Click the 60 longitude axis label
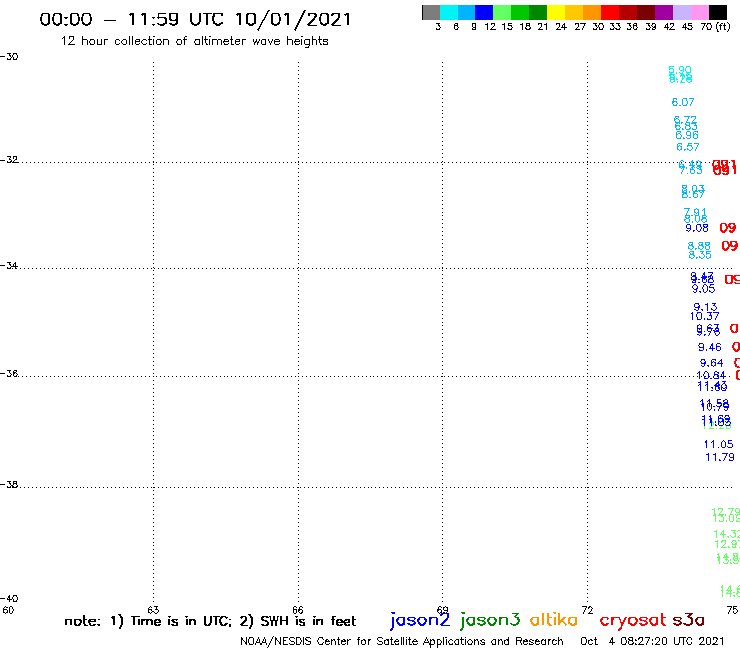The width and height of the screenshot is (740, 650). coord(8,610)
